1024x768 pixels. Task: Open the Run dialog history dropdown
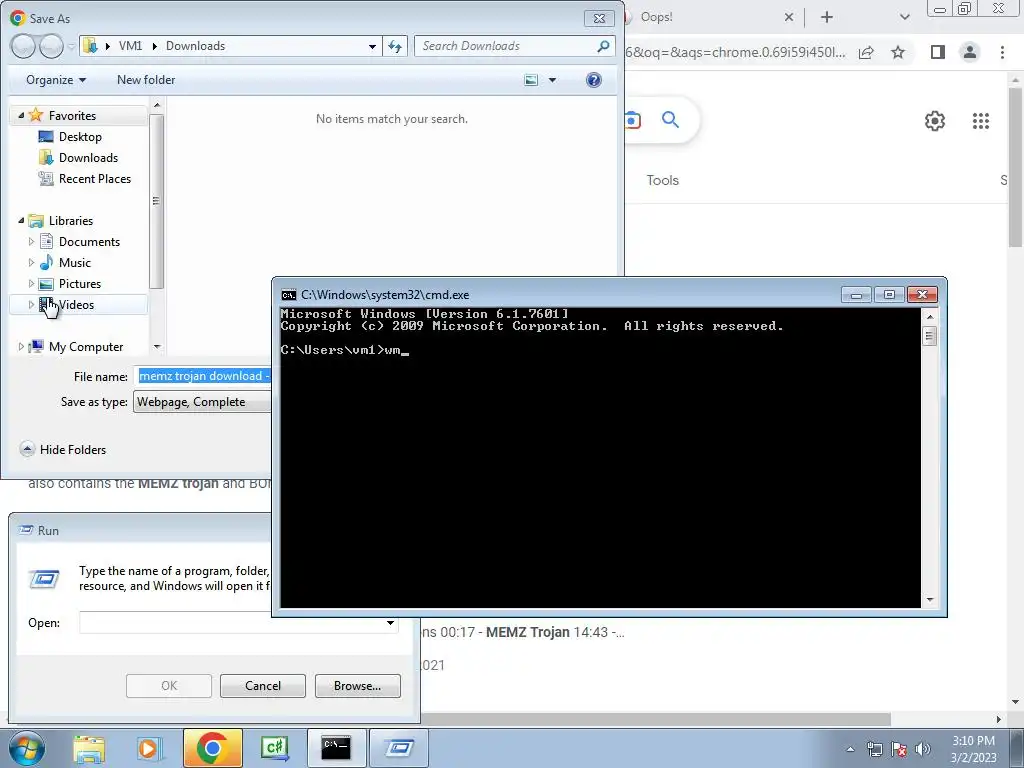[x=390, y=622]
